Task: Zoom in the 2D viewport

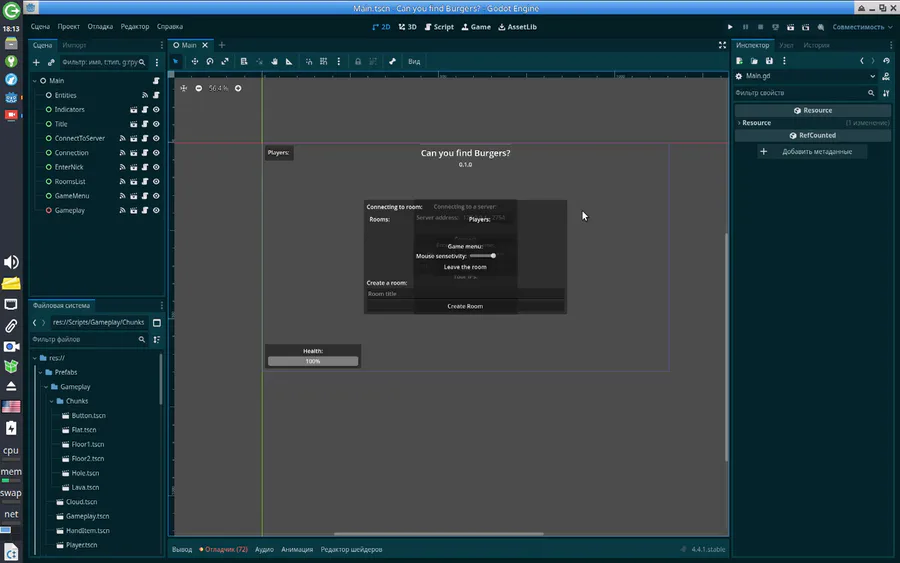Action: [x=238, y=88]
